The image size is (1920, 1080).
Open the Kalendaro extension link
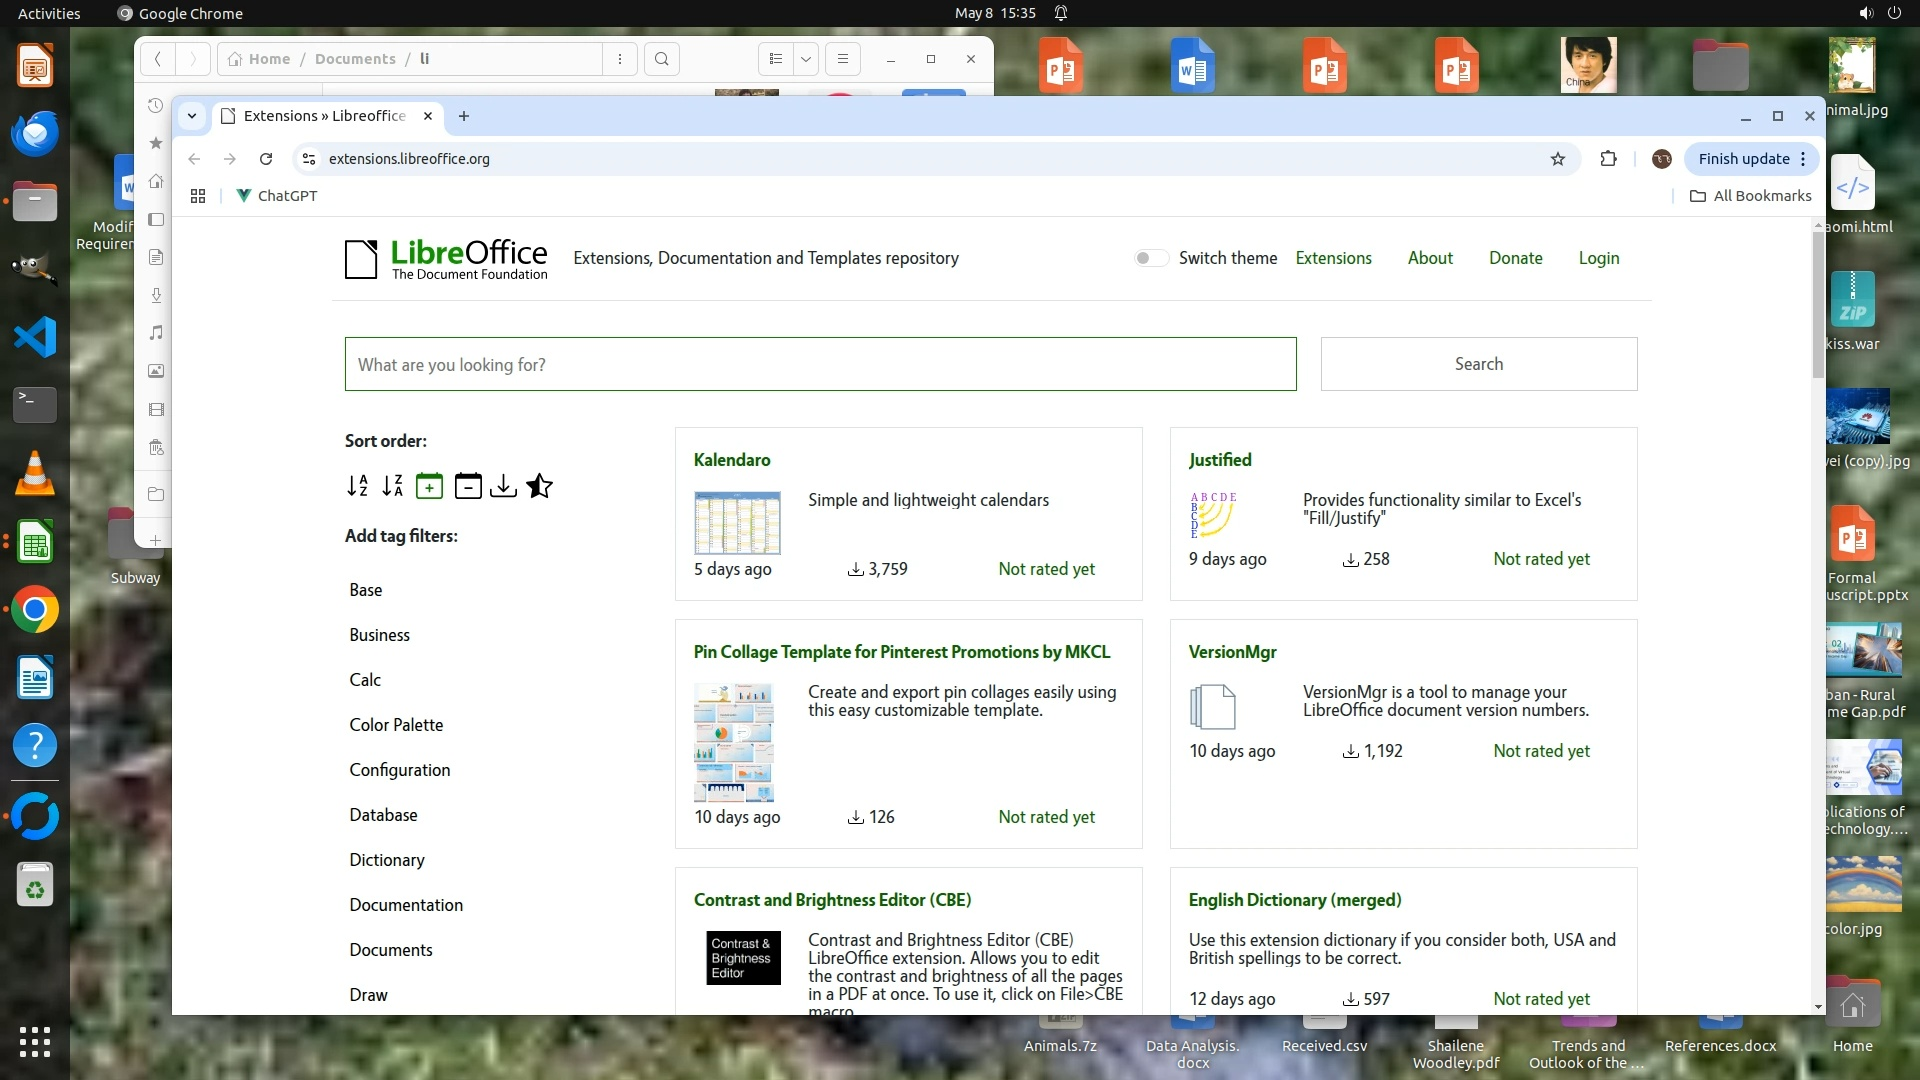(x=732, y=460)
